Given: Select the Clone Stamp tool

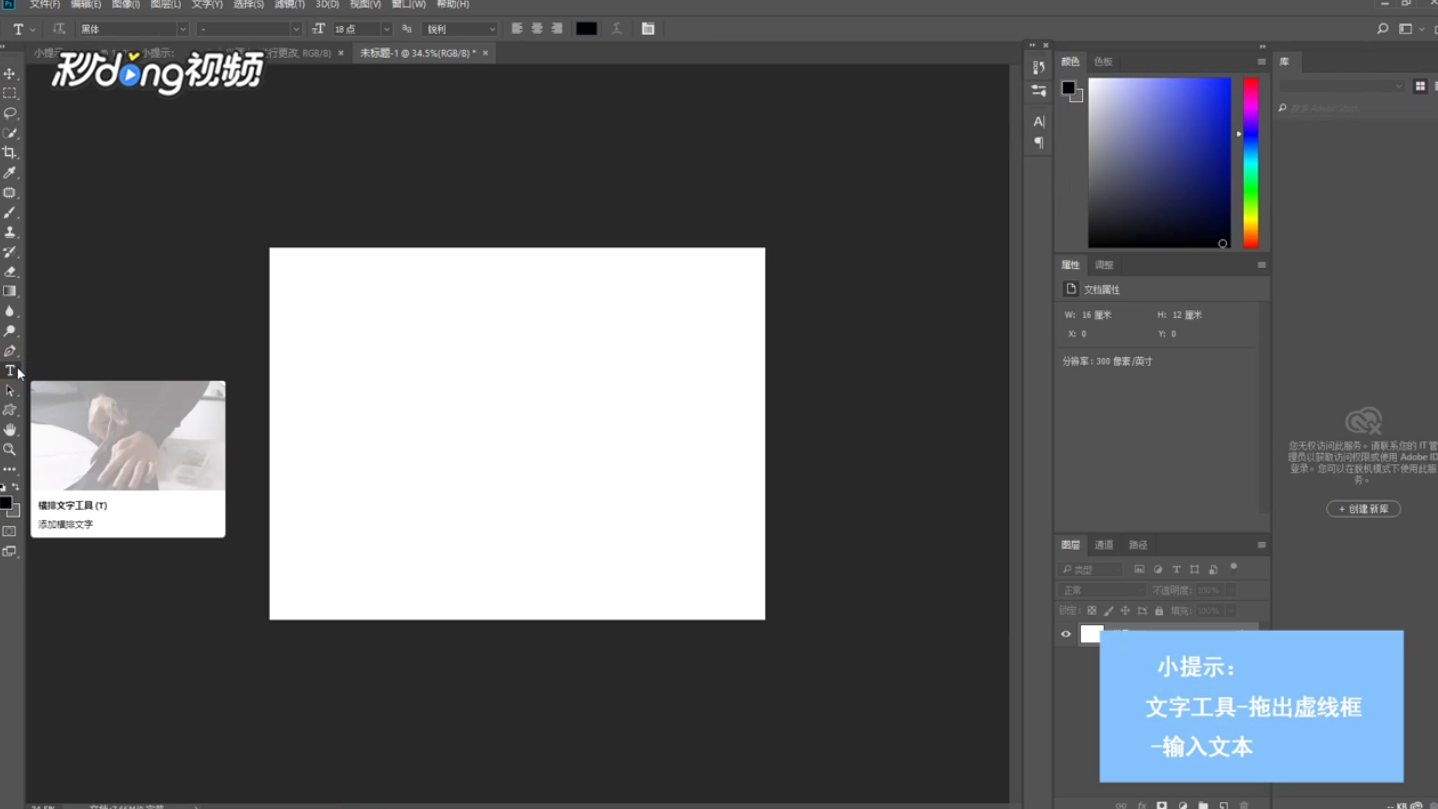Looking at the screenshot, I should pos(10,232).
